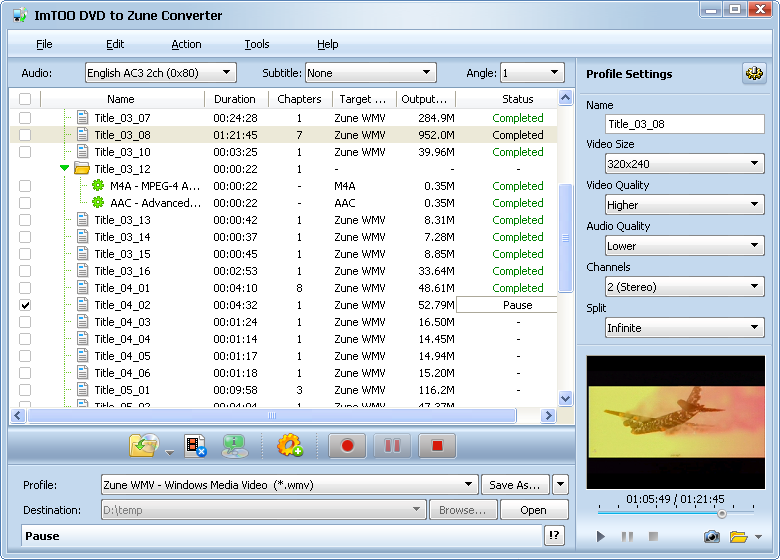Open the Audio Quality dropdown

click(x=685, y=246)
